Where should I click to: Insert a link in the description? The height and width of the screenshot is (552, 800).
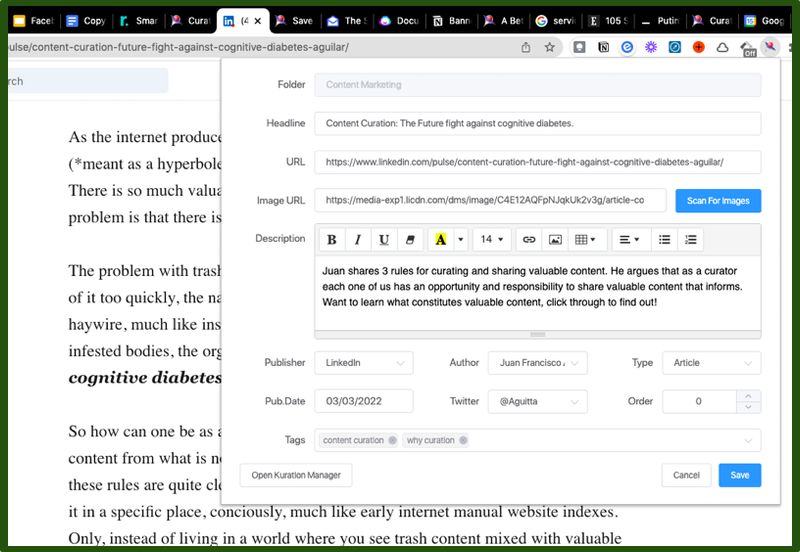[529, 239]
